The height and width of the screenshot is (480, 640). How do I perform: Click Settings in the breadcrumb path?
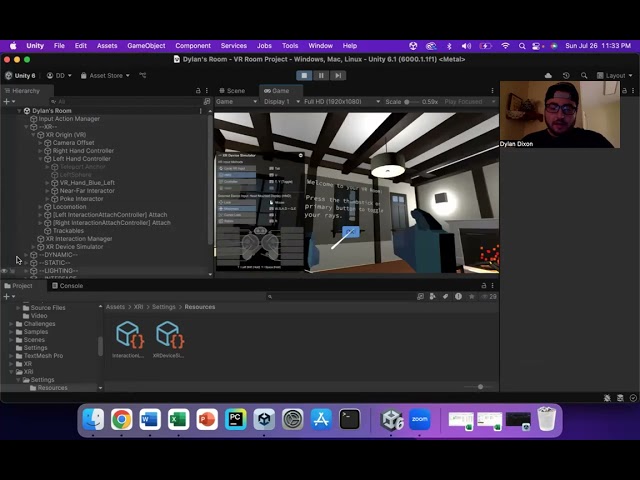[x=164, y=307]
